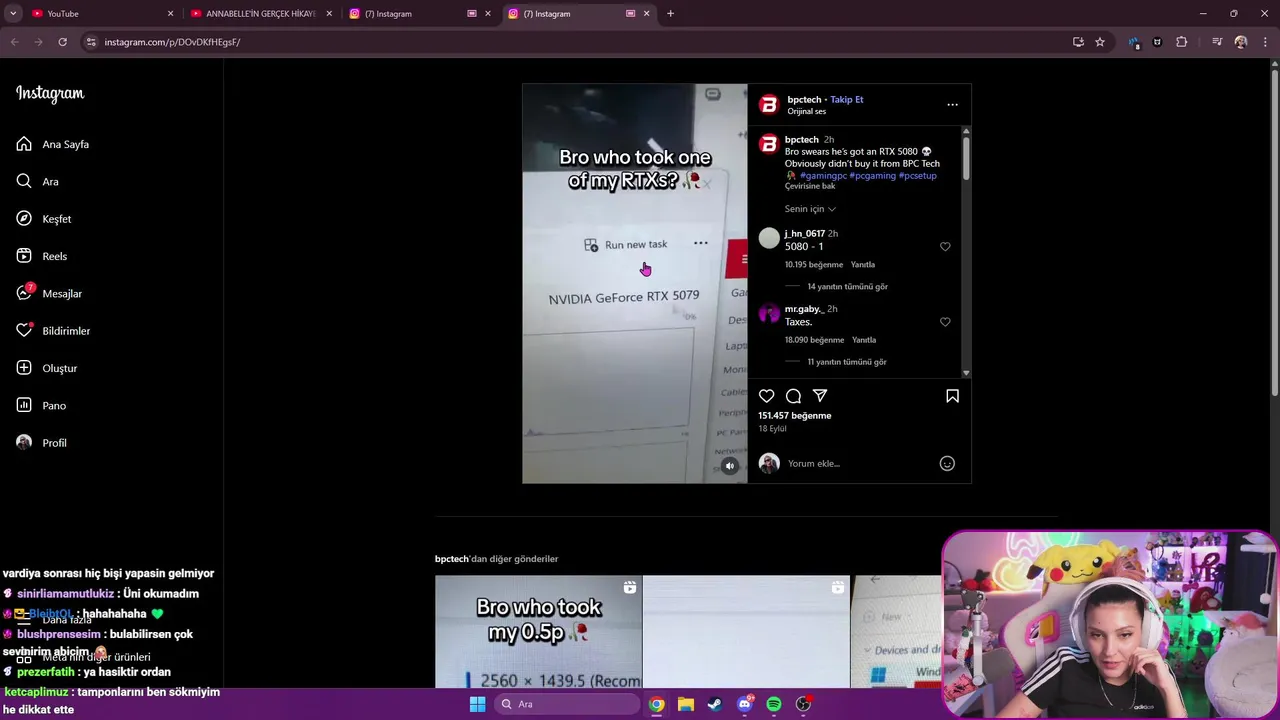Open Spotify from the taskbar
1280x720 pixels.
[774, 704]
